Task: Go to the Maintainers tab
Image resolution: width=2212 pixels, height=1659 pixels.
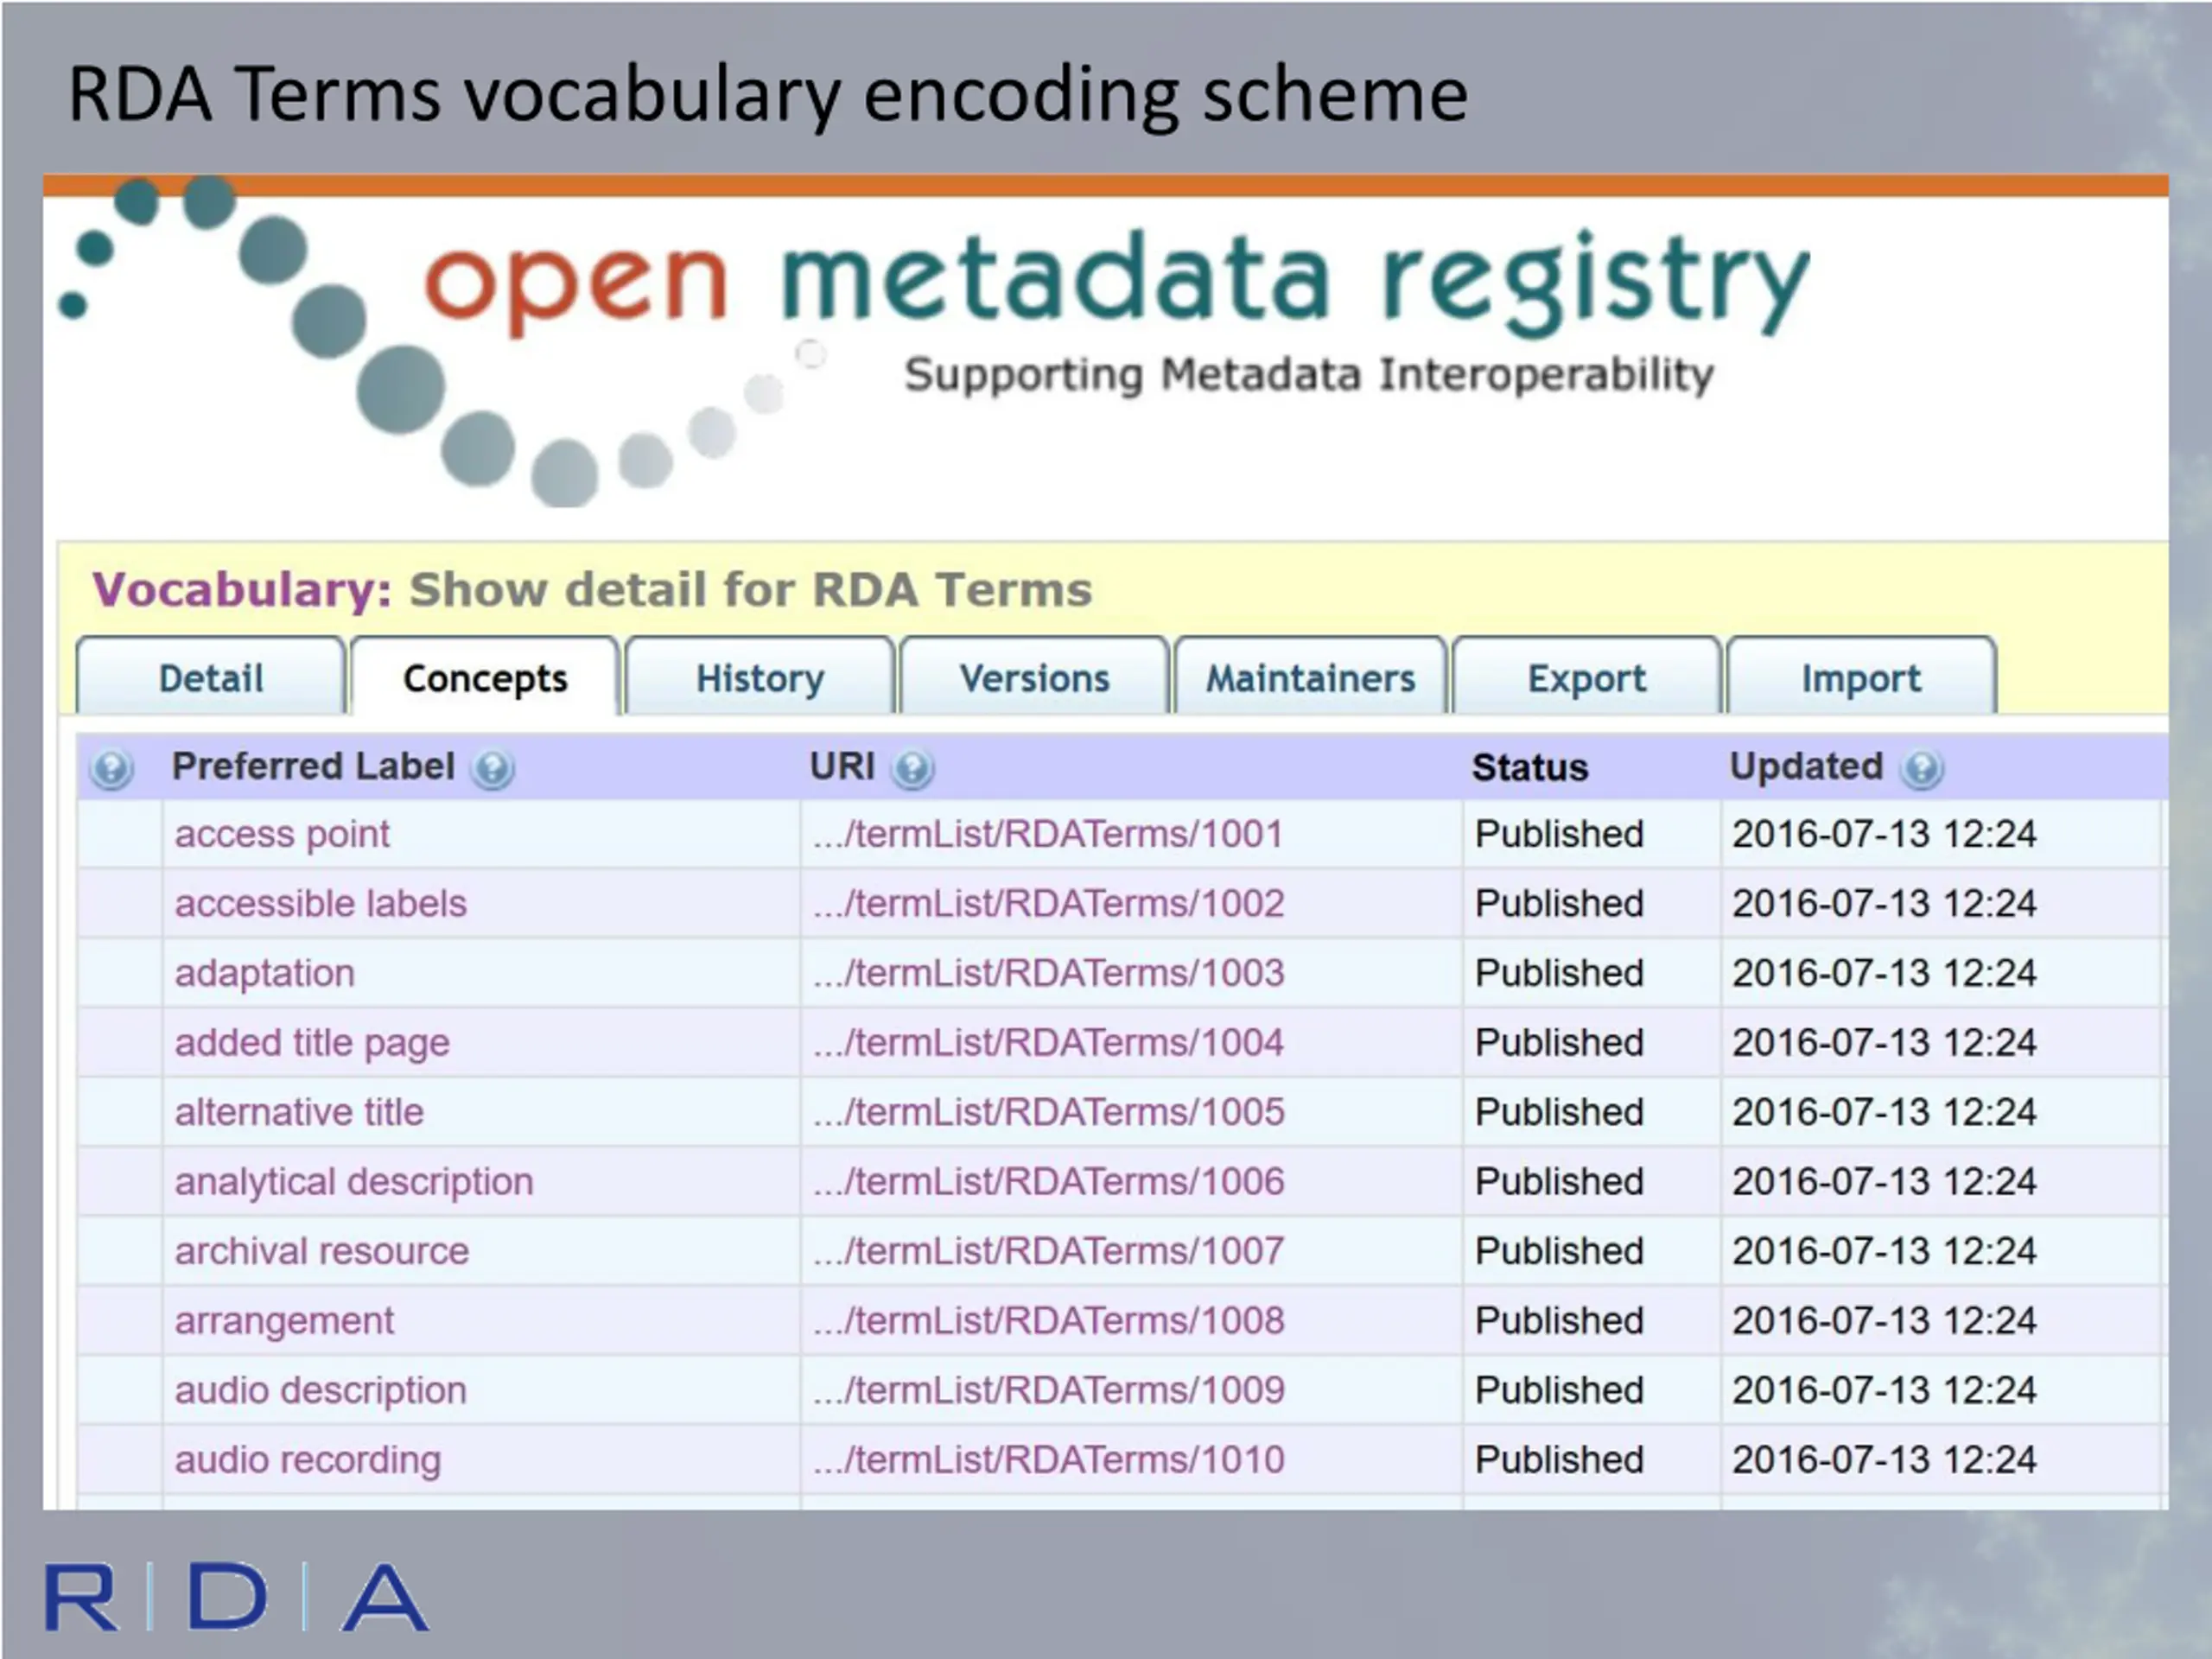Action: (1310, 677)
